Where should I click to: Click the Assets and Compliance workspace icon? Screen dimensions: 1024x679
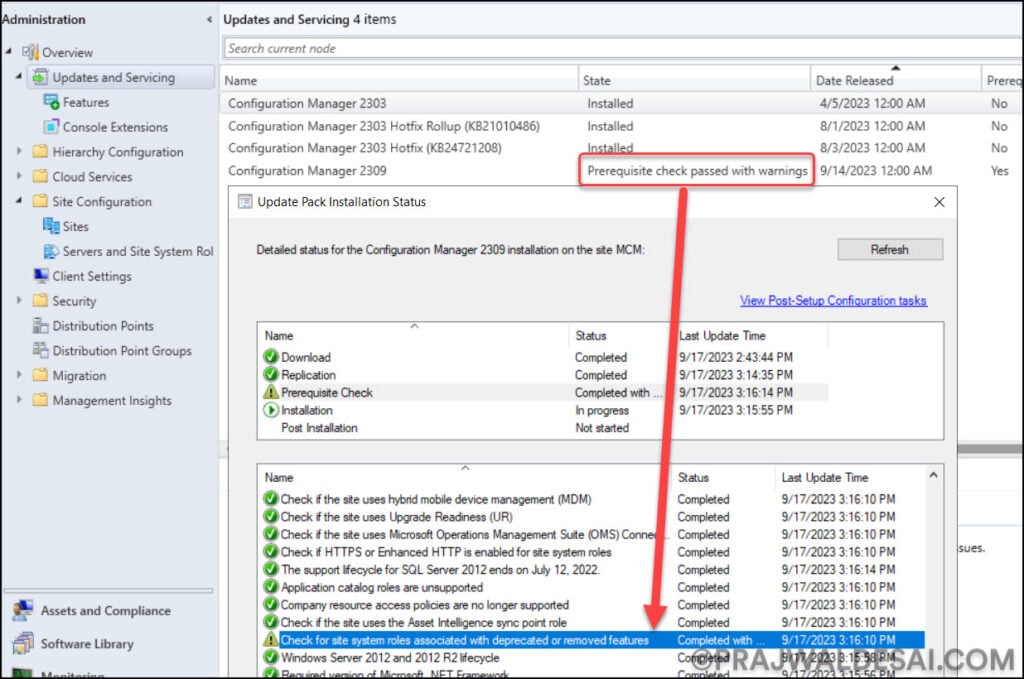23,610
